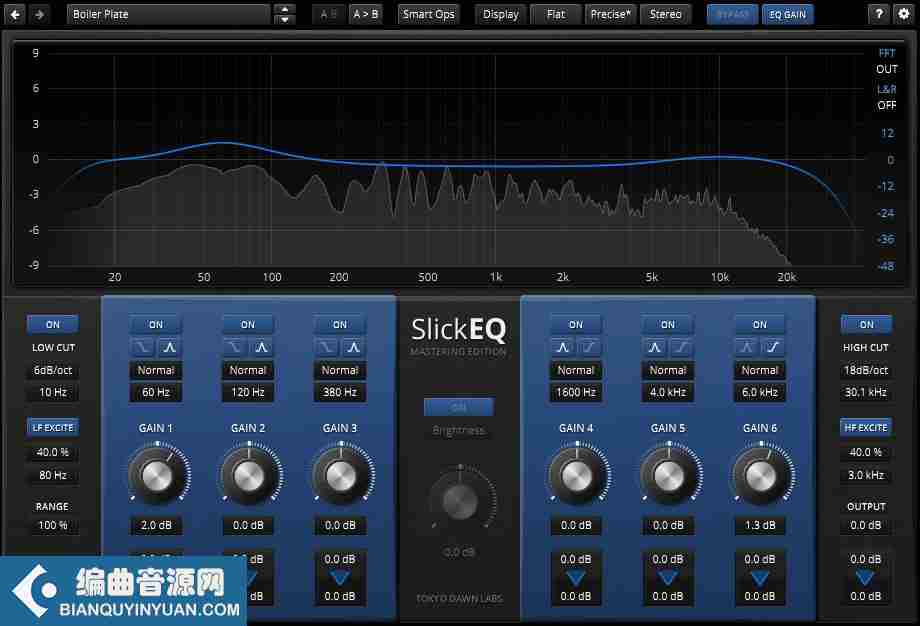This screenshot has width=920, height=626.
Task: Toggle the HIGH CUT ON switch
Action: (x=867, y=324)
